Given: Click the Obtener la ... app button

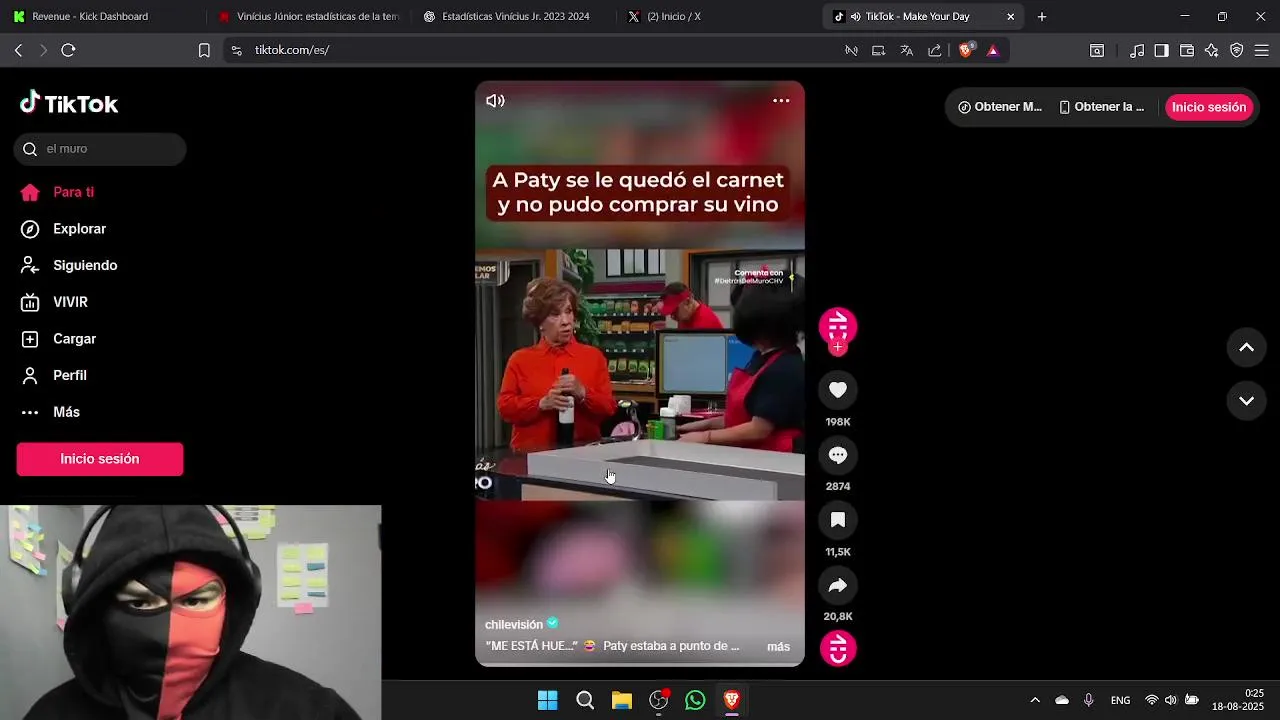Looking at the screenshot, I should tap(1101, 107).
